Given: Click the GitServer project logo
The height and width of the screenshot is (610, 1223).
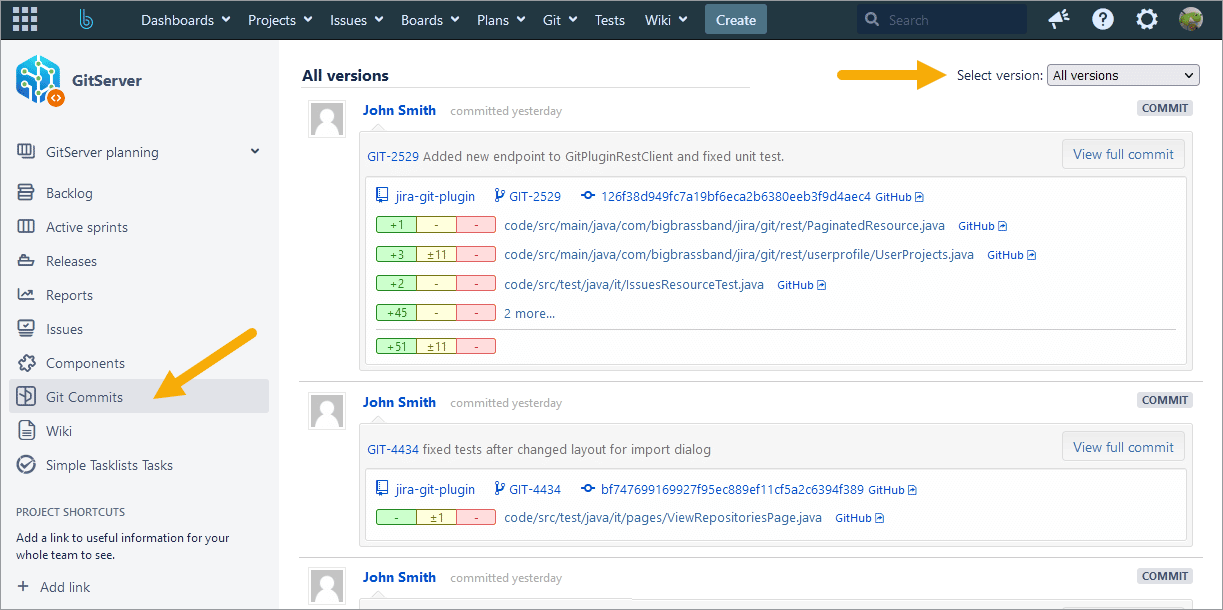Looking at the screenshot, I should [39, 80].
